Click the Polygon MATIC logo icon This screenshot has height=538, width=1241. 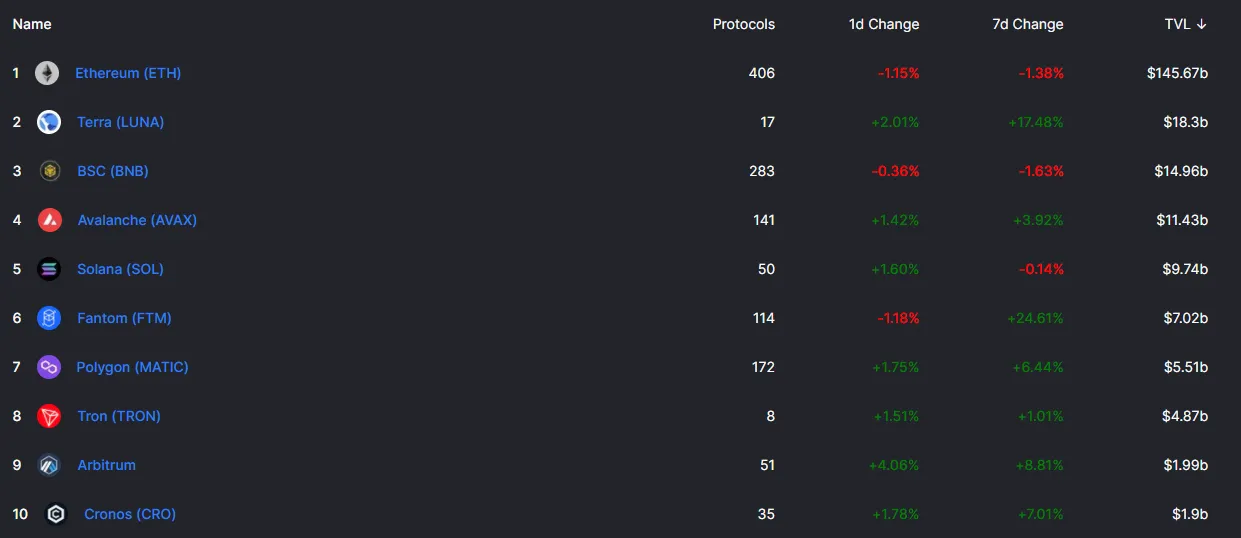(48, 367)
